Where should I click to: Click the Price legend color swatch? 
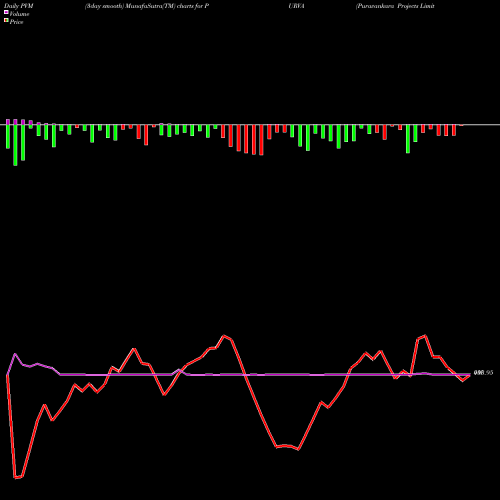tap(6, 21)
